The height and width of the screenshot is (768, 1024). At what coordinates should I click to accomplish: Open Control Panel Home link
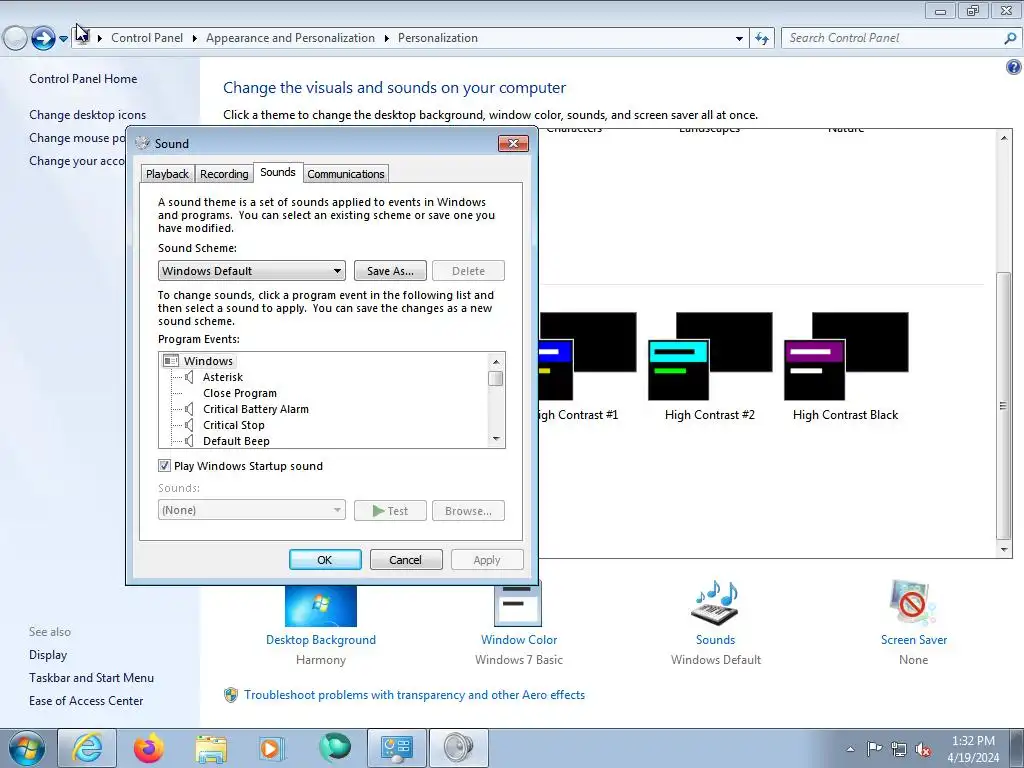pyautogui.click(x=83, y=78)
